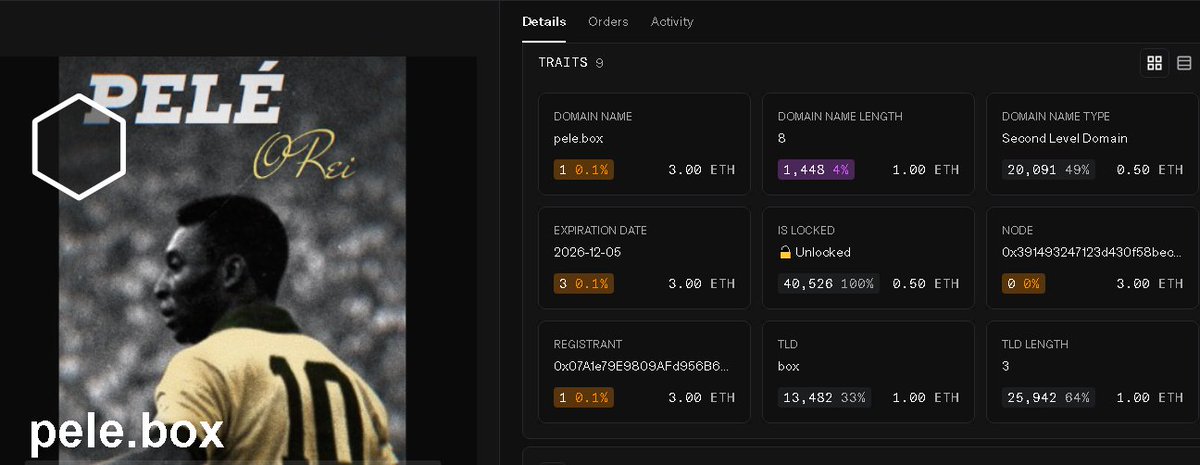
Task: Switch to the Details tab
Action: click(544, 21)
